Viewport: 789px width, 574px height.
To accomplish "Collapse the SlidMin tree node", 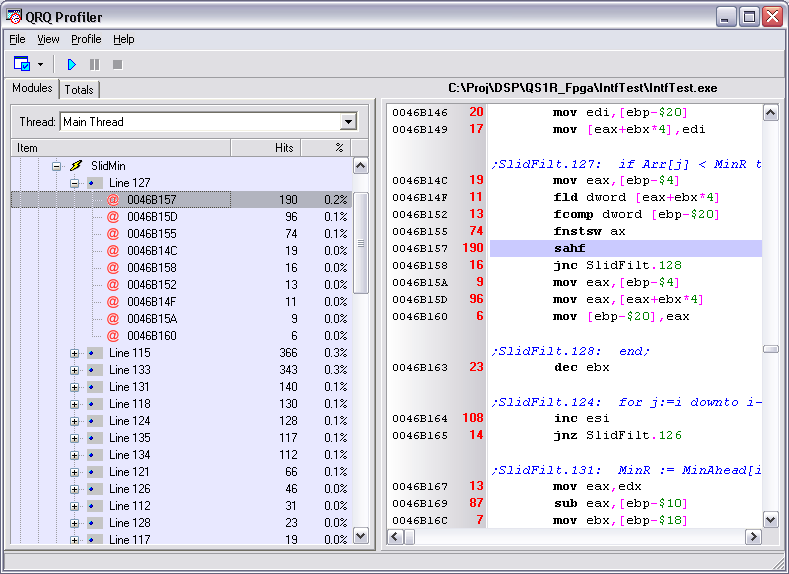I will click(57, 166).
